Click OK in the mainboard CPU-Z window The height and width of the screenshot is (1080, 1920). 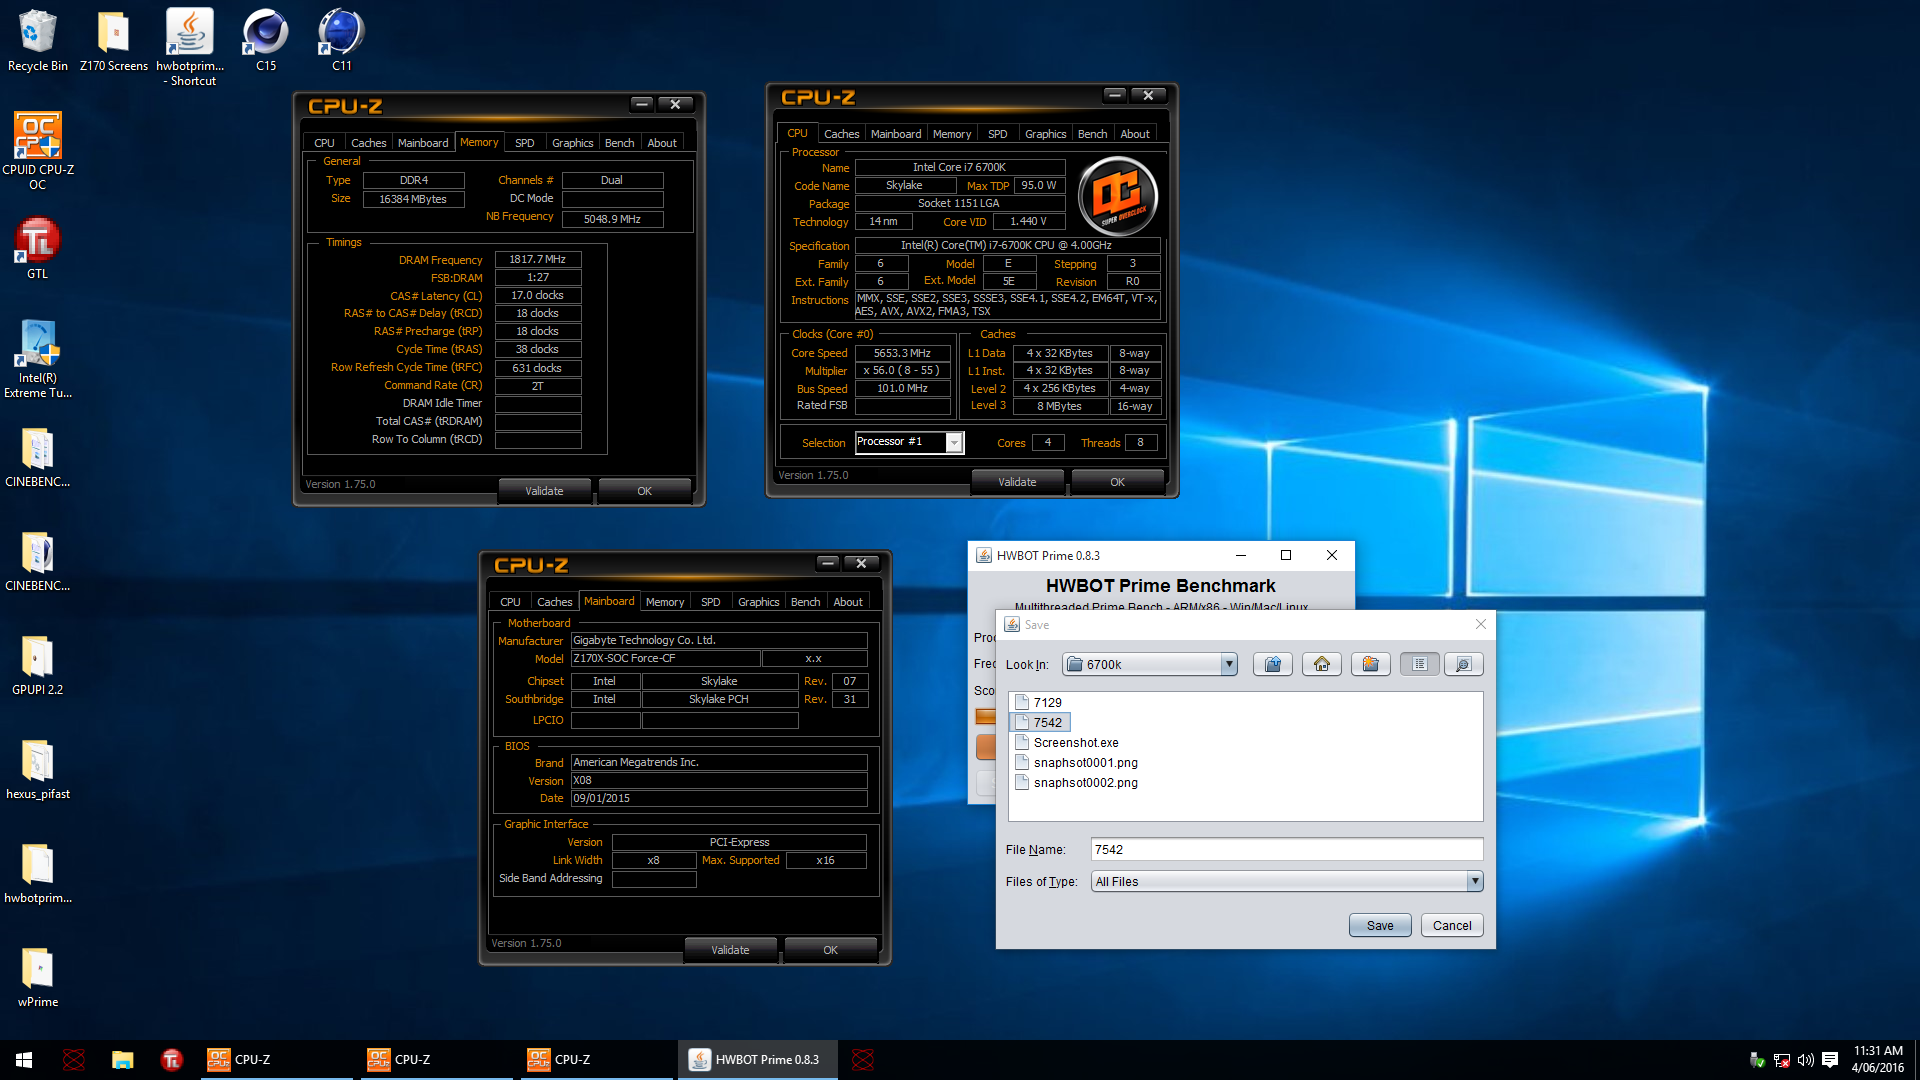[830, 950]
